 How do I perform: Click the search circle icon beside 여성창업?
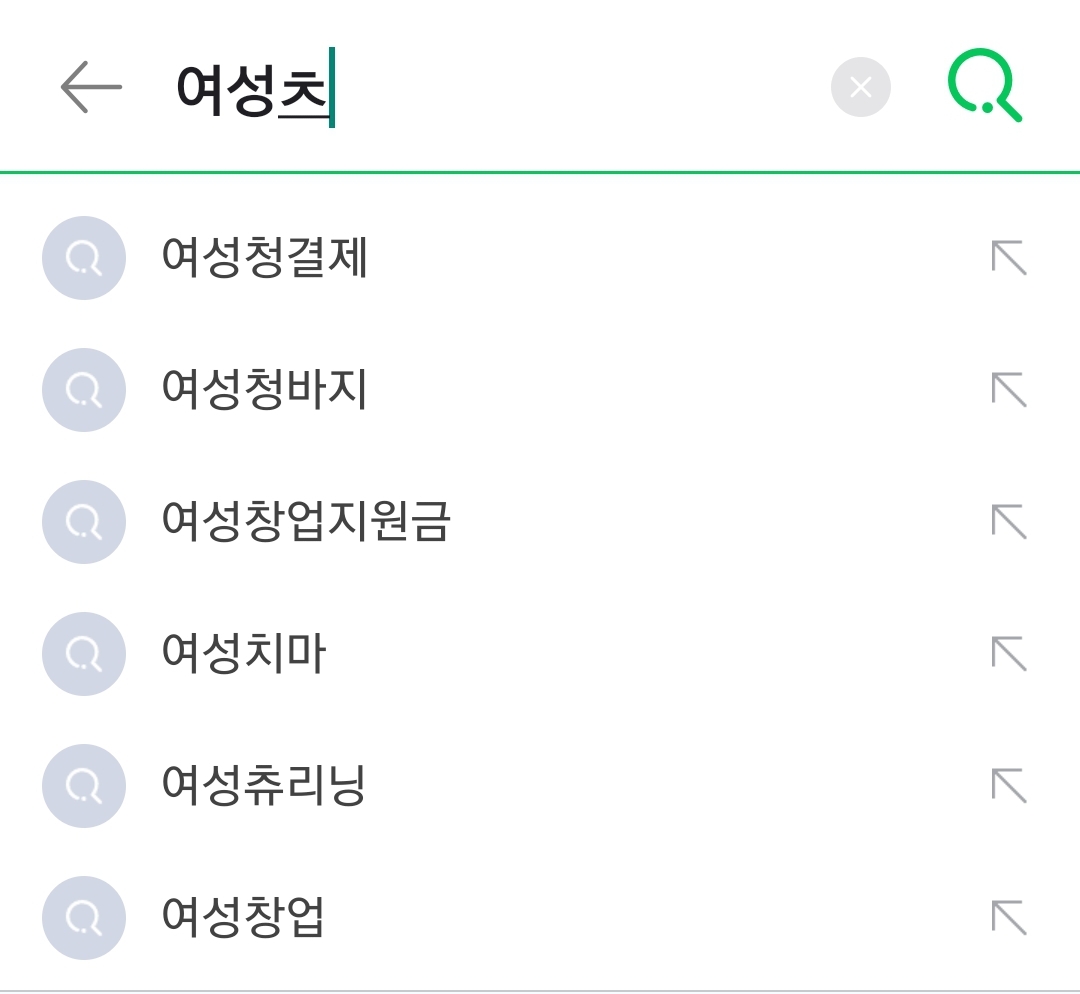tap(84, 918)
